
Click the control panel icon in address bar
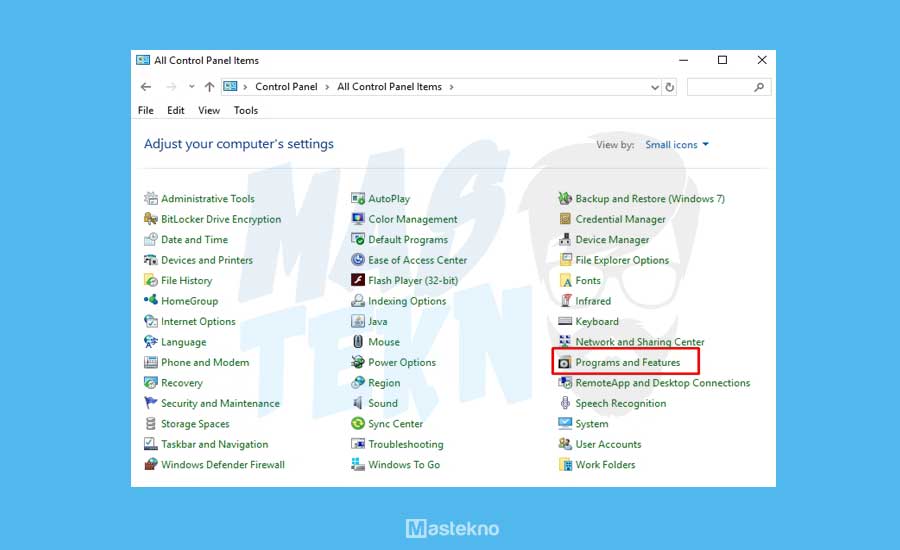(230, 87)
